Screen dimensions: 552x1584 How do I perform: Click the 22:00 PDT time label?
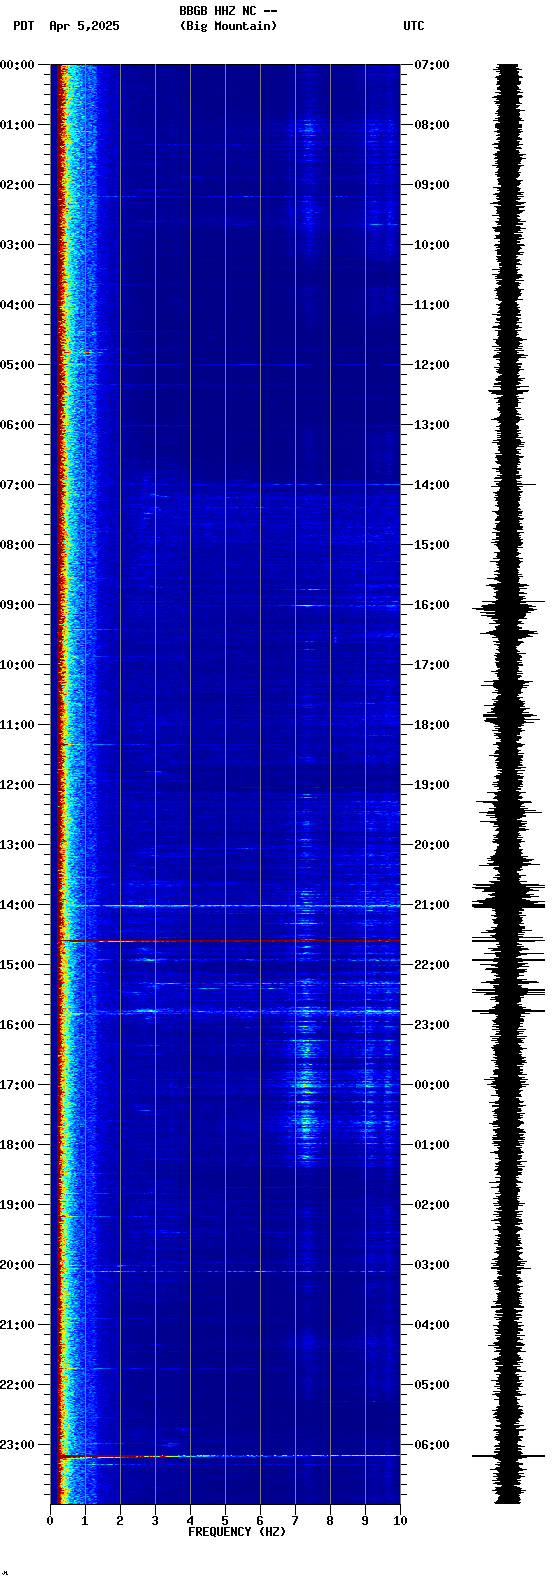click(17, 1385)
